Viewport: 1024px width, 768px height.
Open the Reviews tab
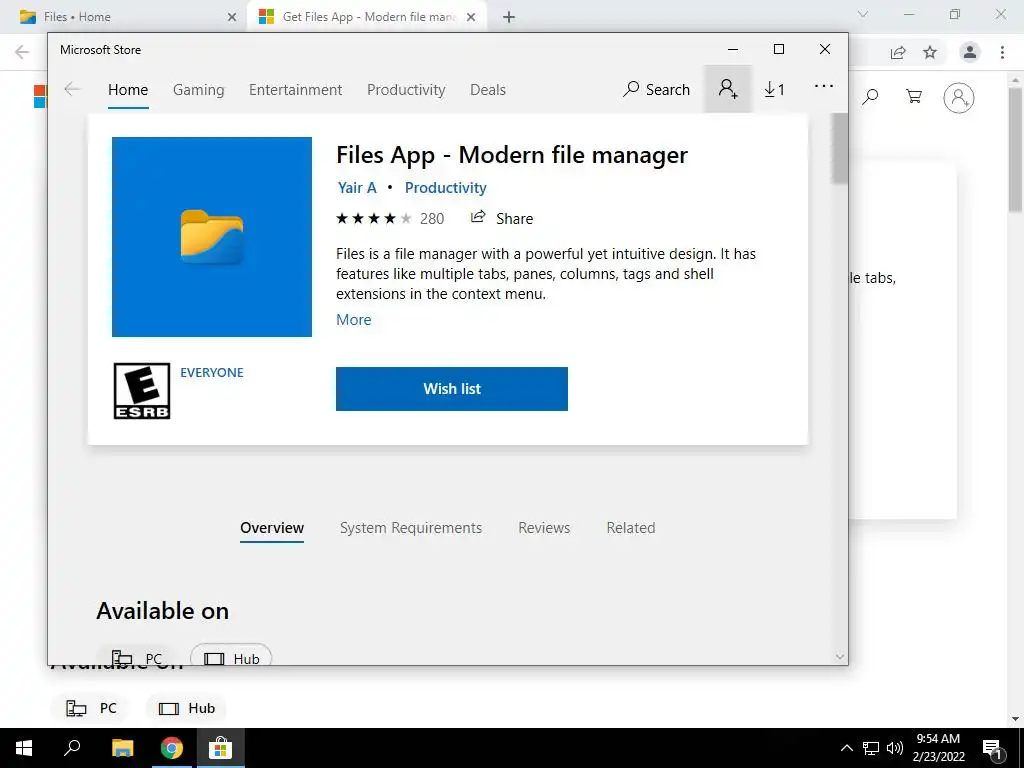544,528
